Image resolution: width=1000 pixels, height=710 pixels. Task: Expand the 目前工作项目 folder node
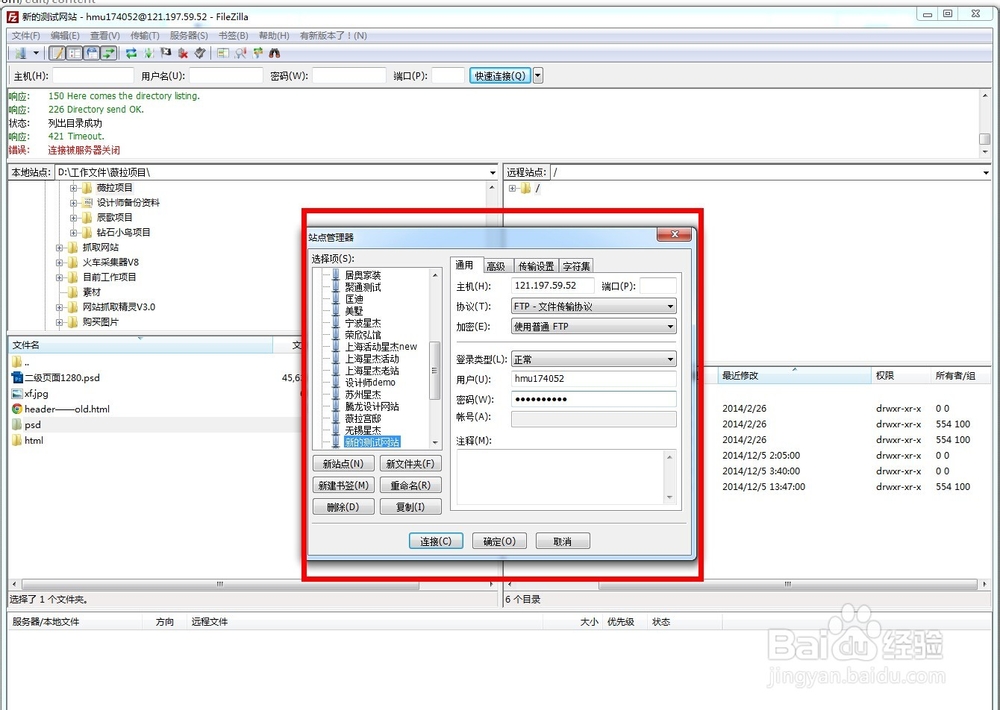tap(59, 277)
